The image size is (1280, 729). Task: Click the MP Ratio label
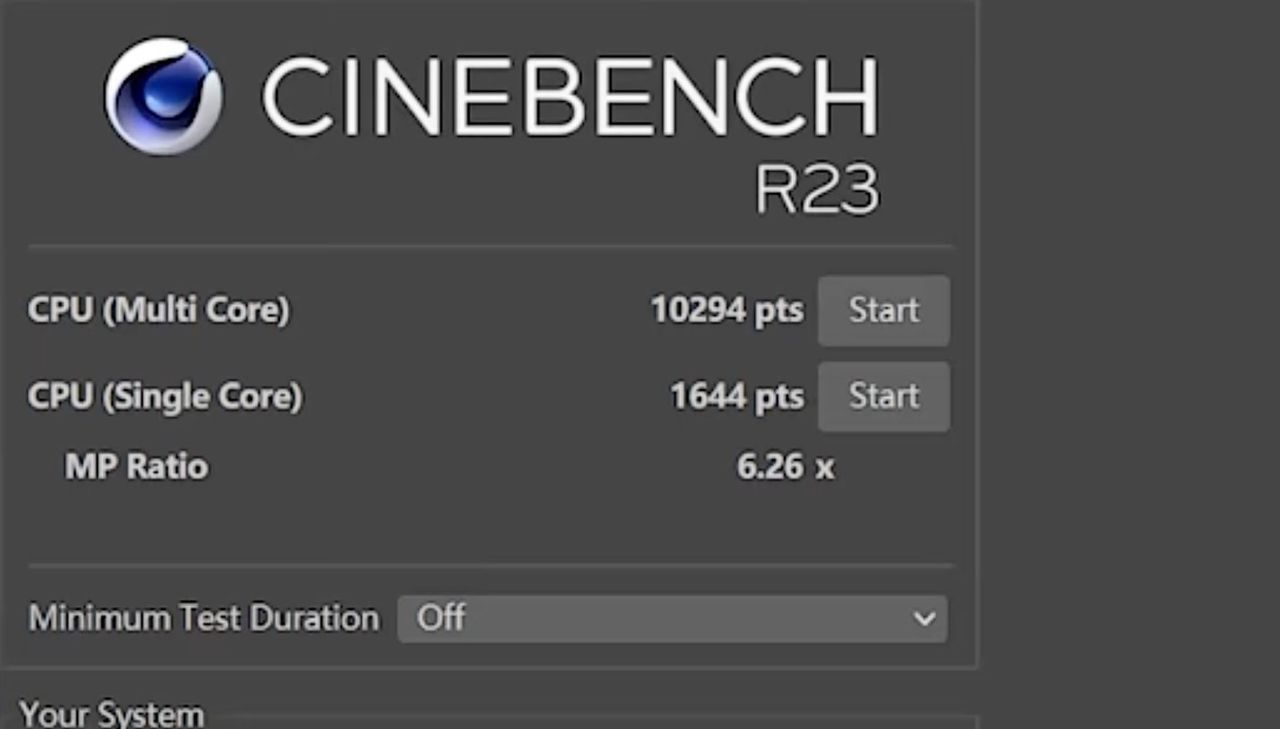[x=136, y=466]
